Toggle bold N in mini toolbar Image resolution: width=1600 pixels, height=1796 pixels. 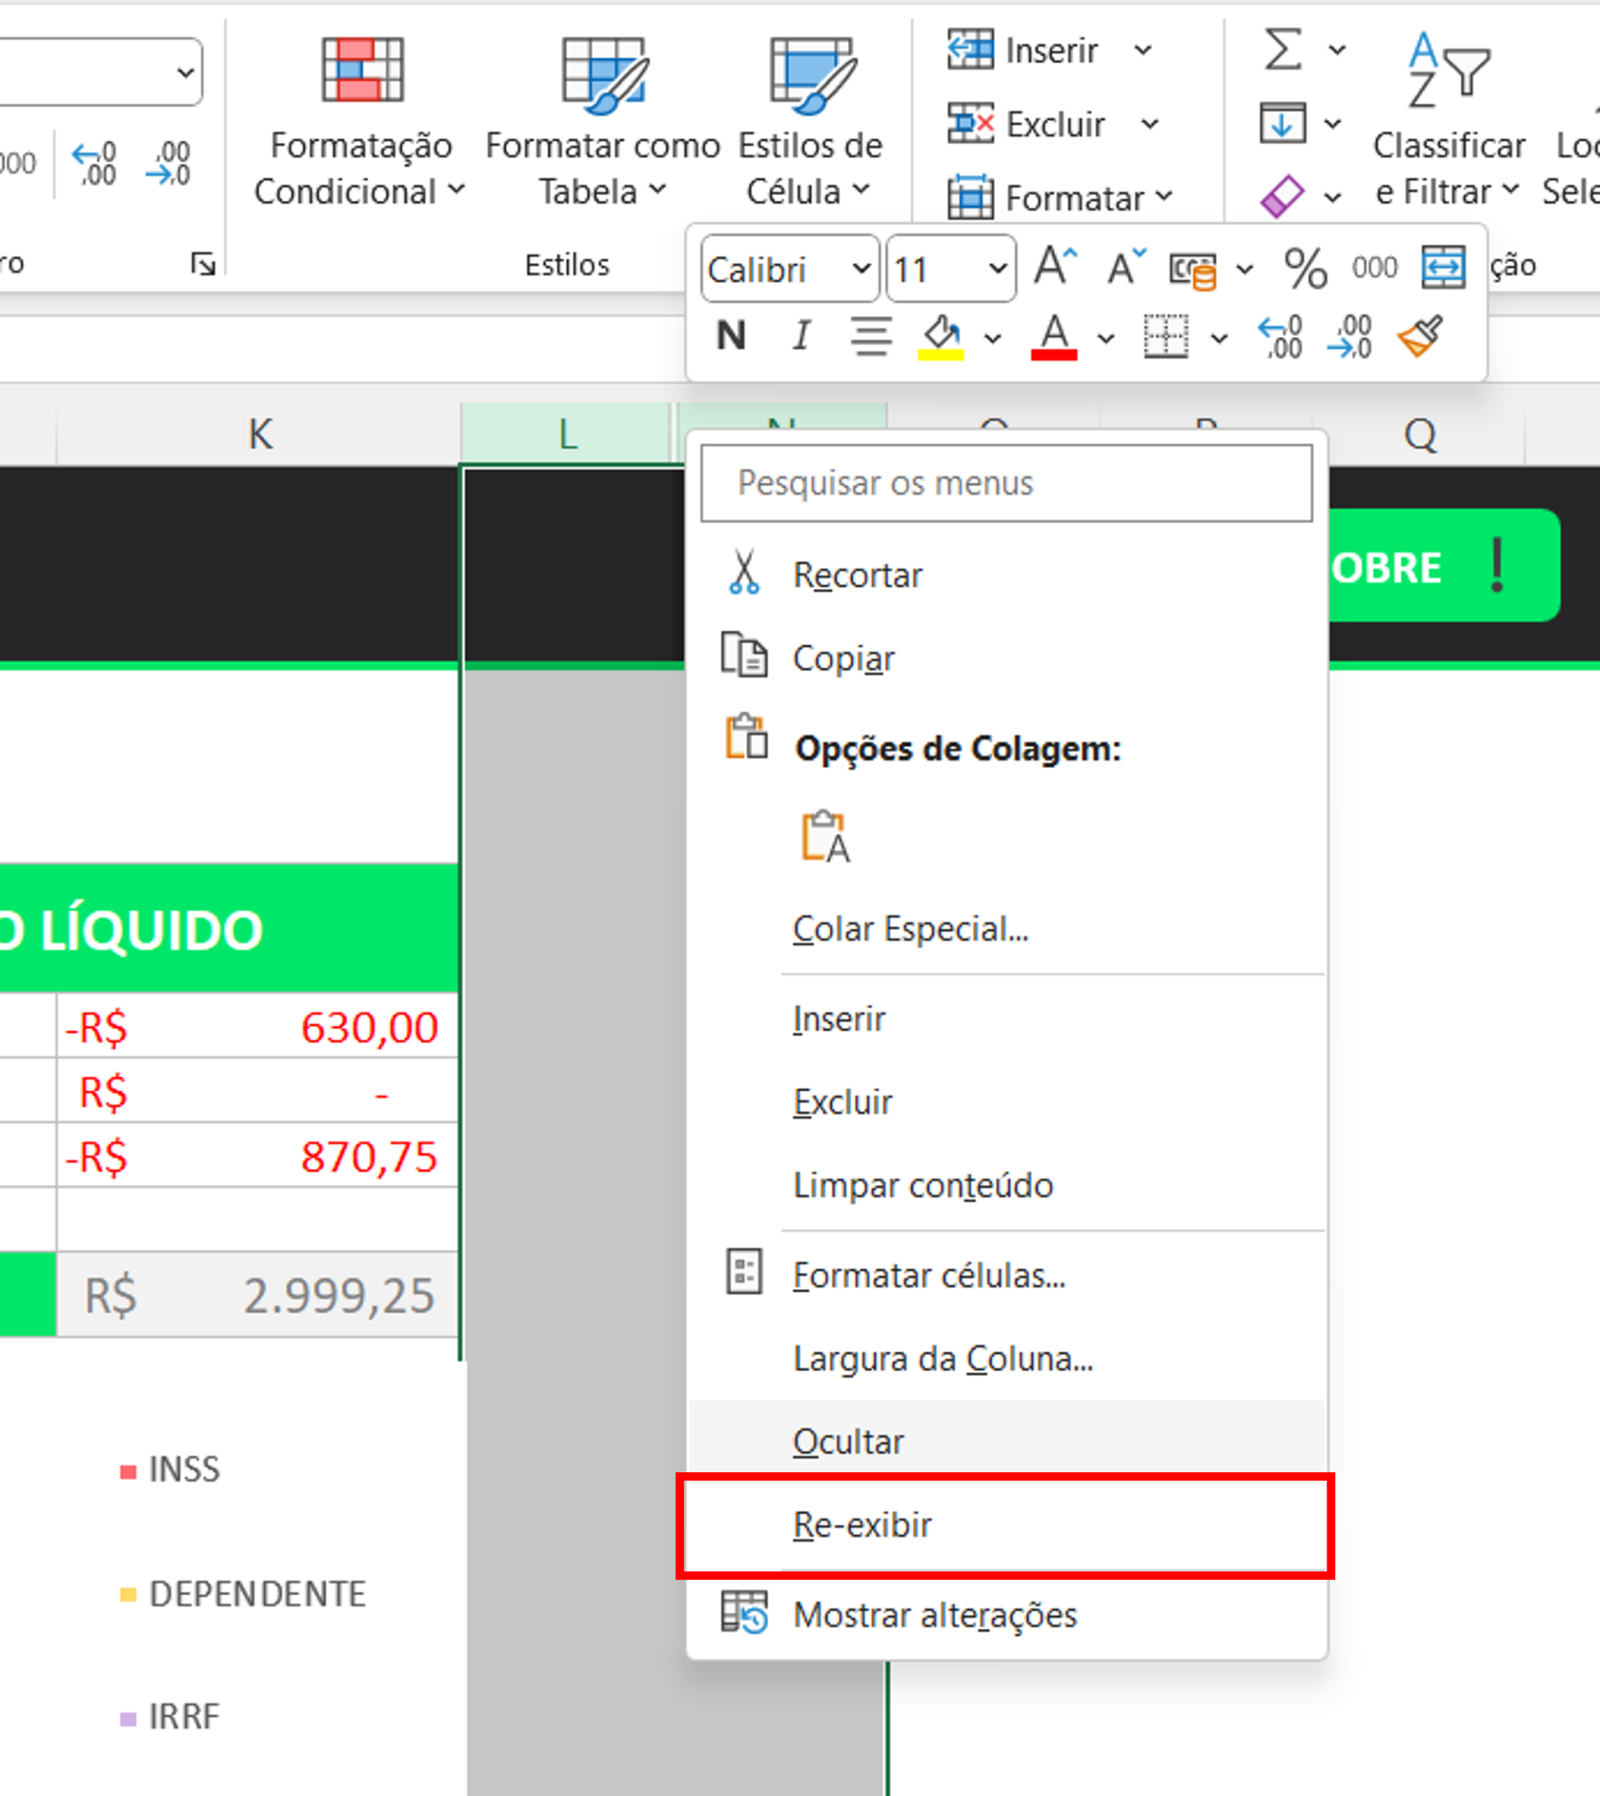coord(731,336)
